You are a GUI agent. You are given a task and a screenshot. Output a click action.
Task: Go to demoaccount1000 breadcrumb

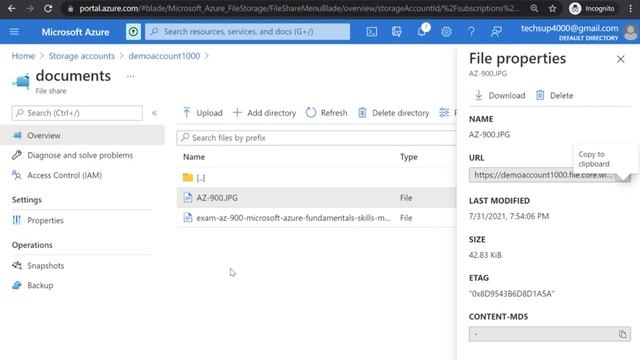click(164, 56)
